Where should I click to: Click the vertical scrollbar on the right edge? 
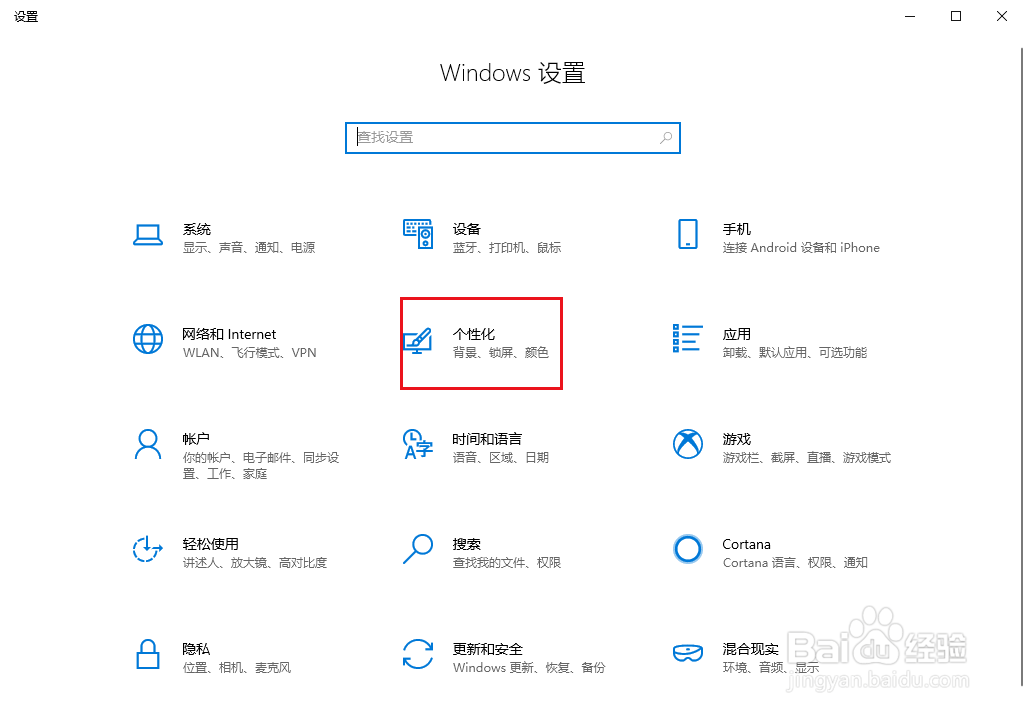point(1022,366)
